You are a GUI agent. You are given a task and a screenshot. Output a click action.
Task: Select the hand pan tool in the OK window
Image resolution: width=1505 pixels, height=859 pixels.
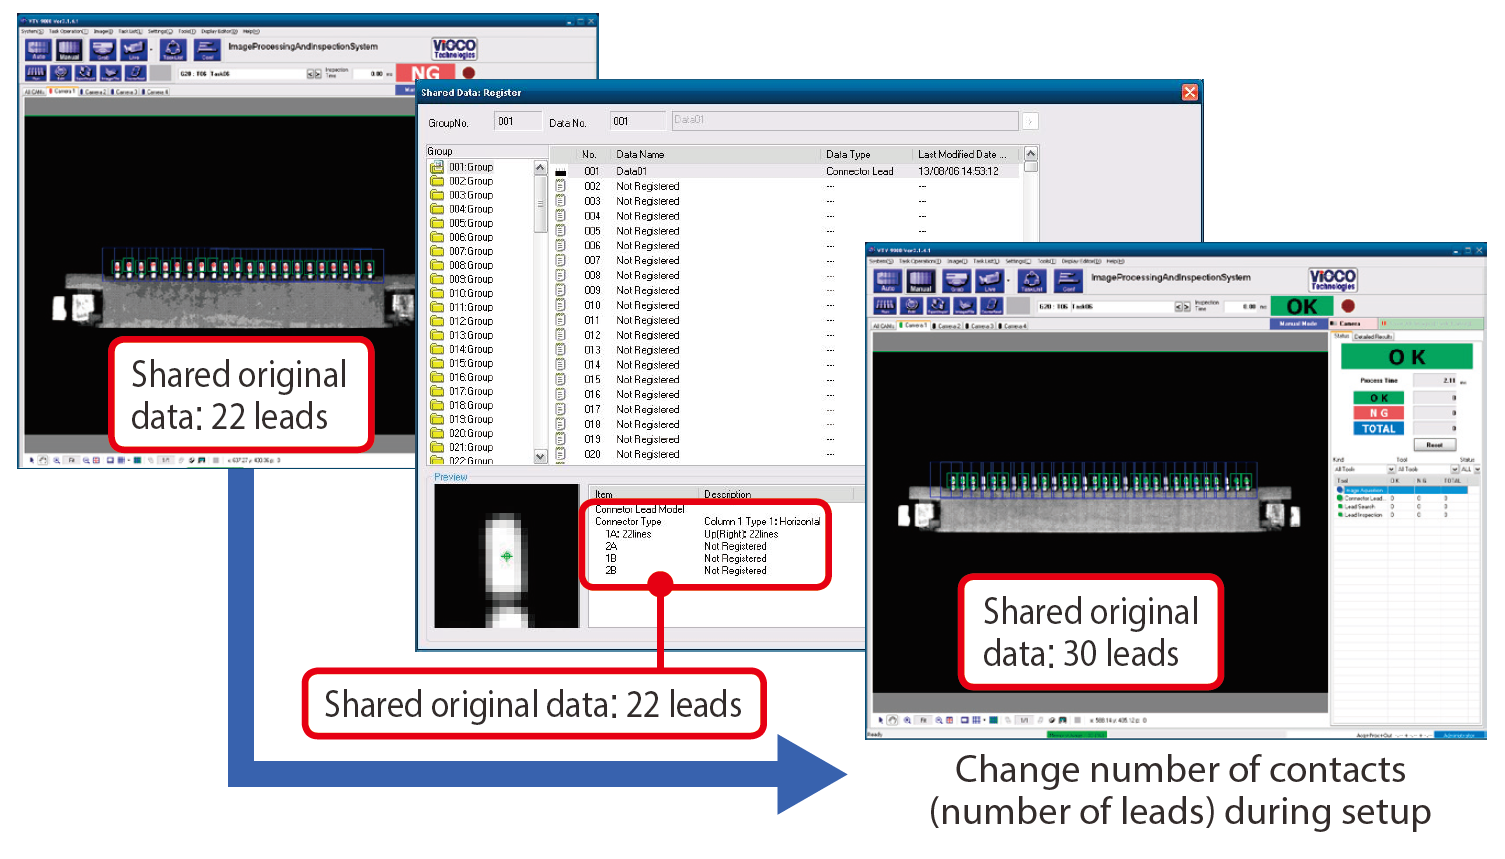pos(892,720)
